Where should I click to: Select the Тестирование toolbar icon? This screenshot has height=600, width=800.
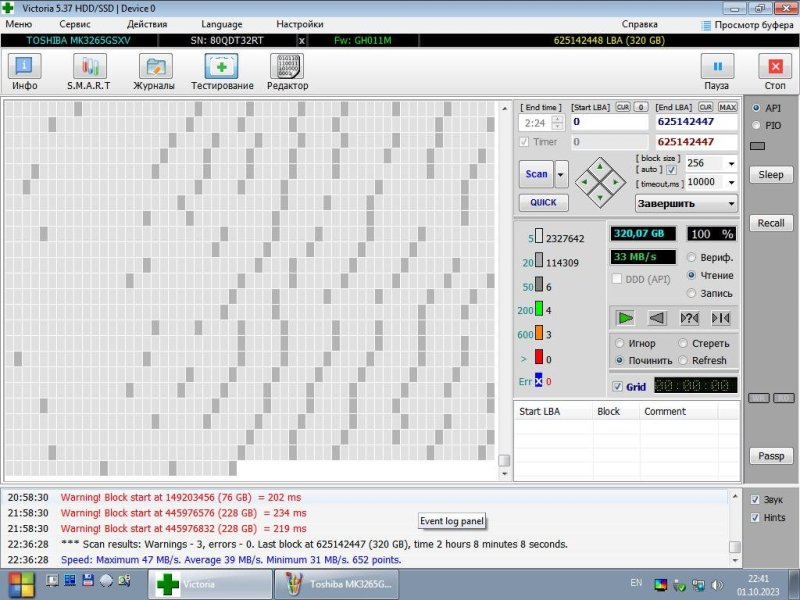221,68
